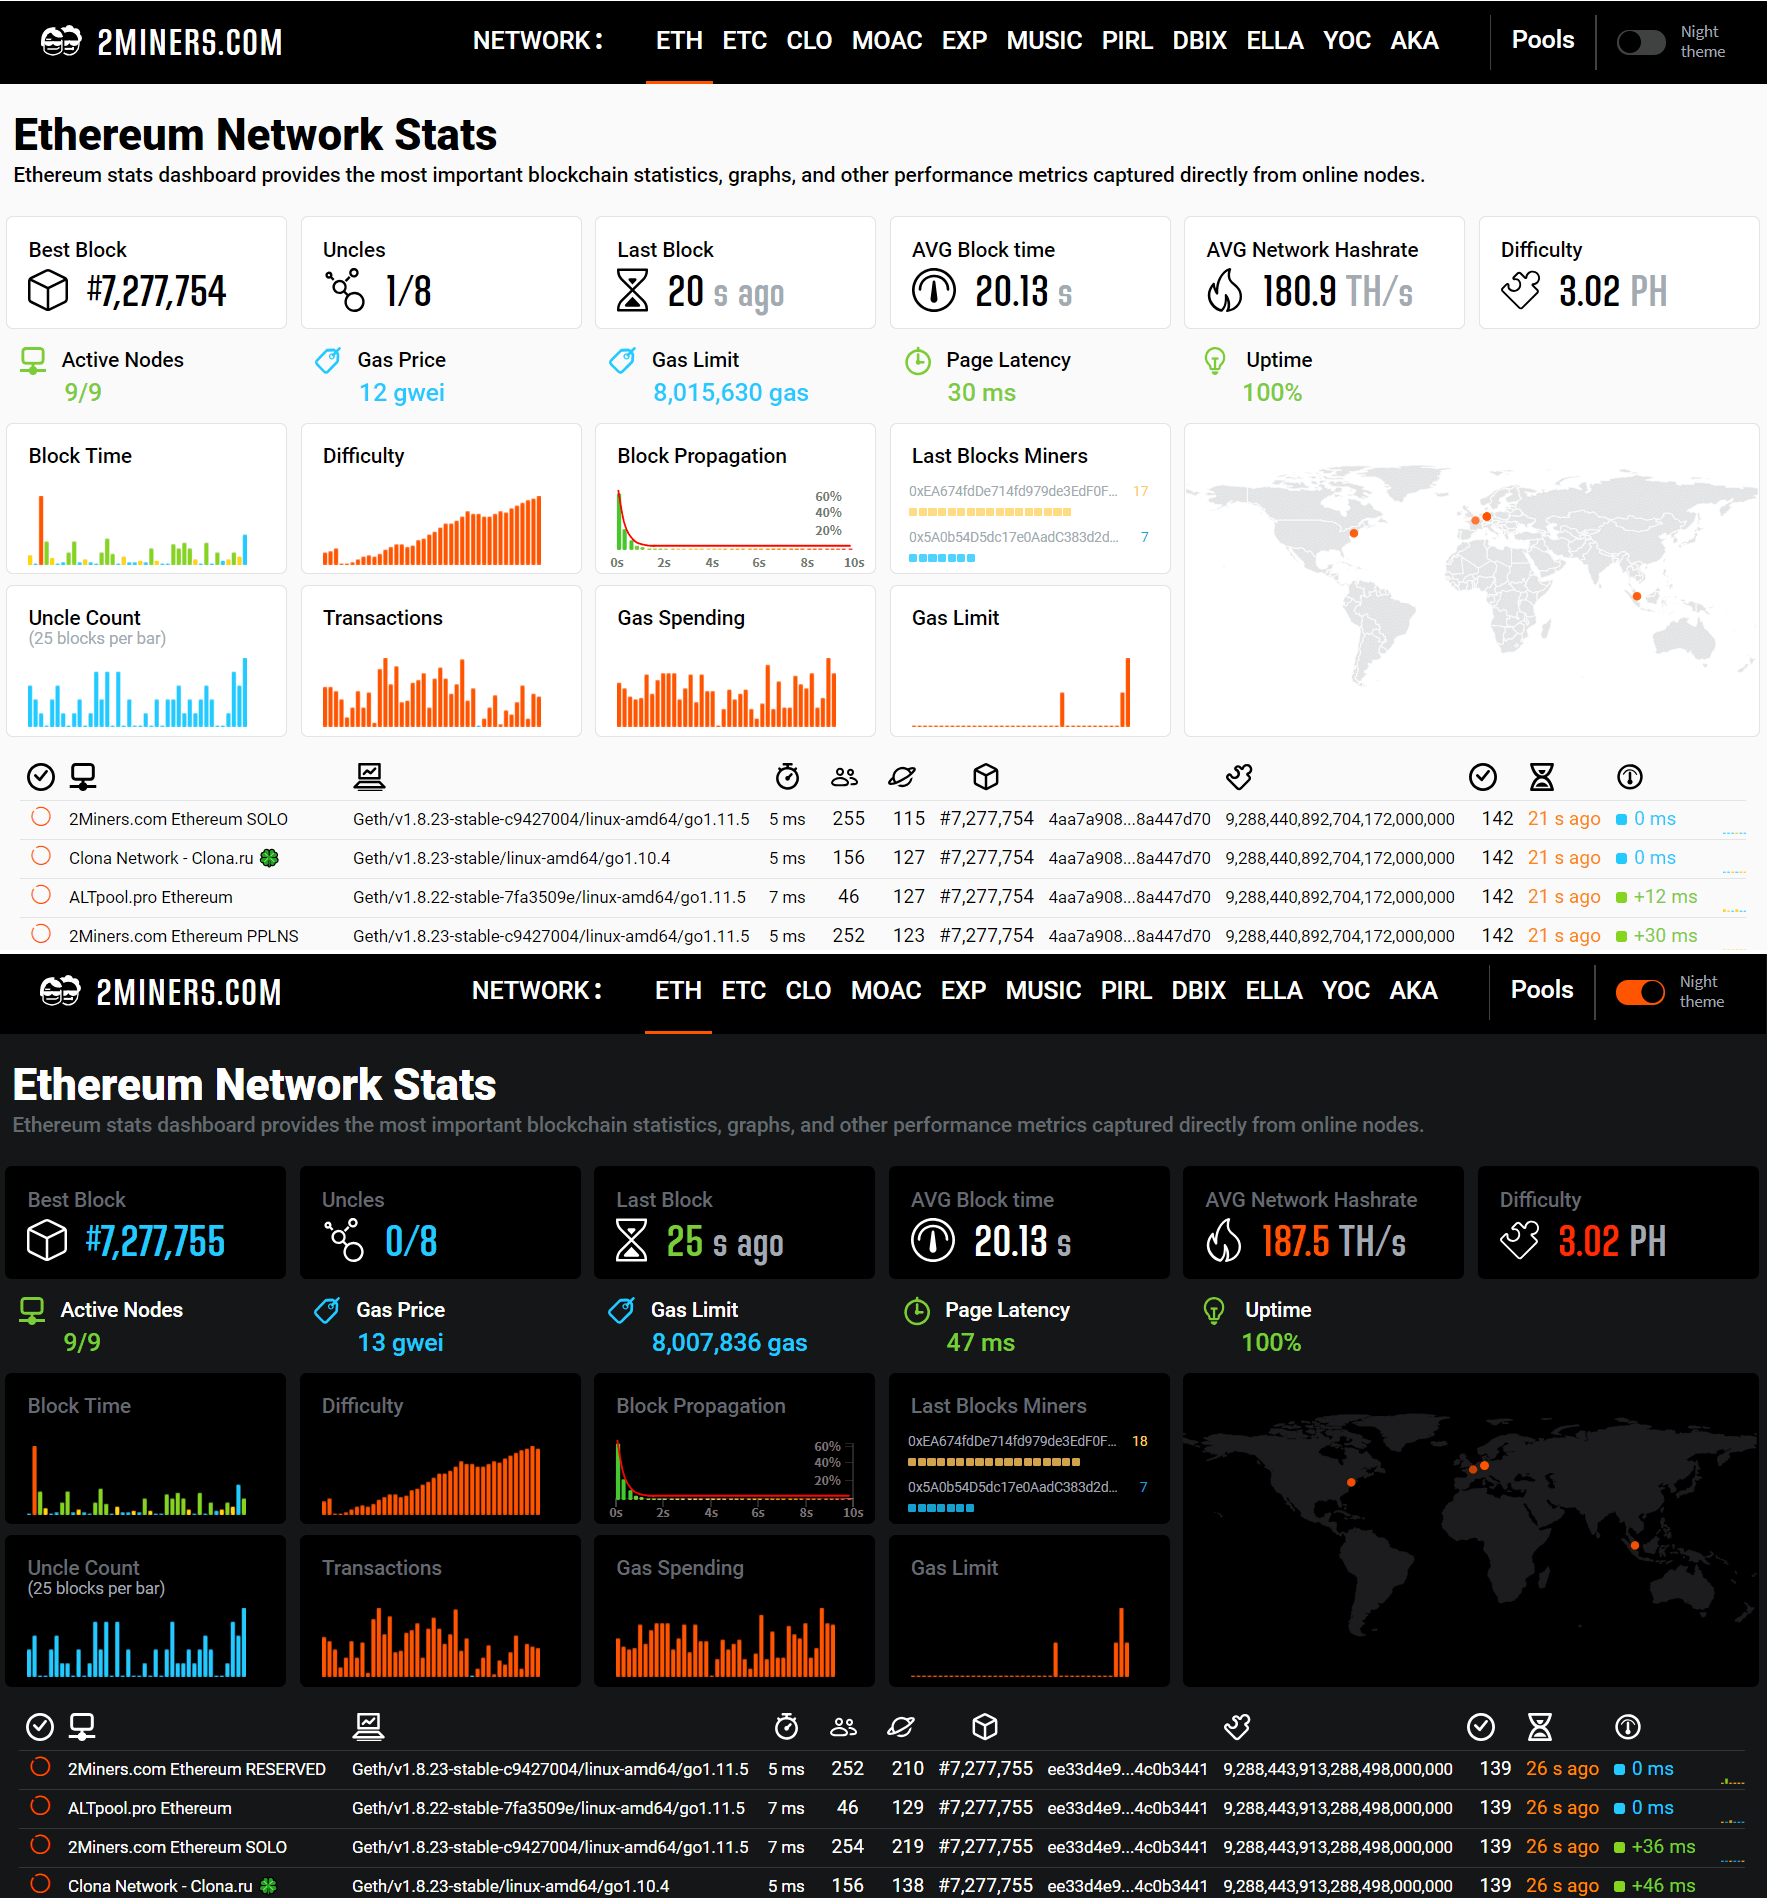Image resolution: width=1767 pixels, height=1898 pixels.
Task: Turn off the orange Night theme switch
Action: coord(1640,992)
